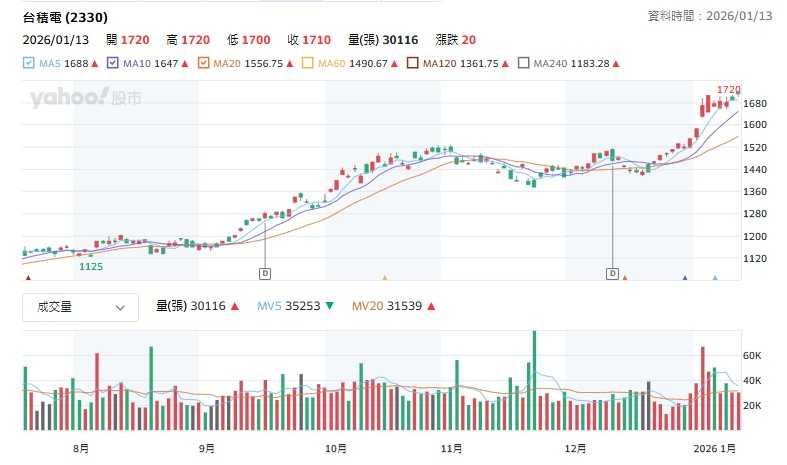The image size is (787, 465).
Task: Toggle the MA5 moving average checkbox
Action: pos(29,63)
